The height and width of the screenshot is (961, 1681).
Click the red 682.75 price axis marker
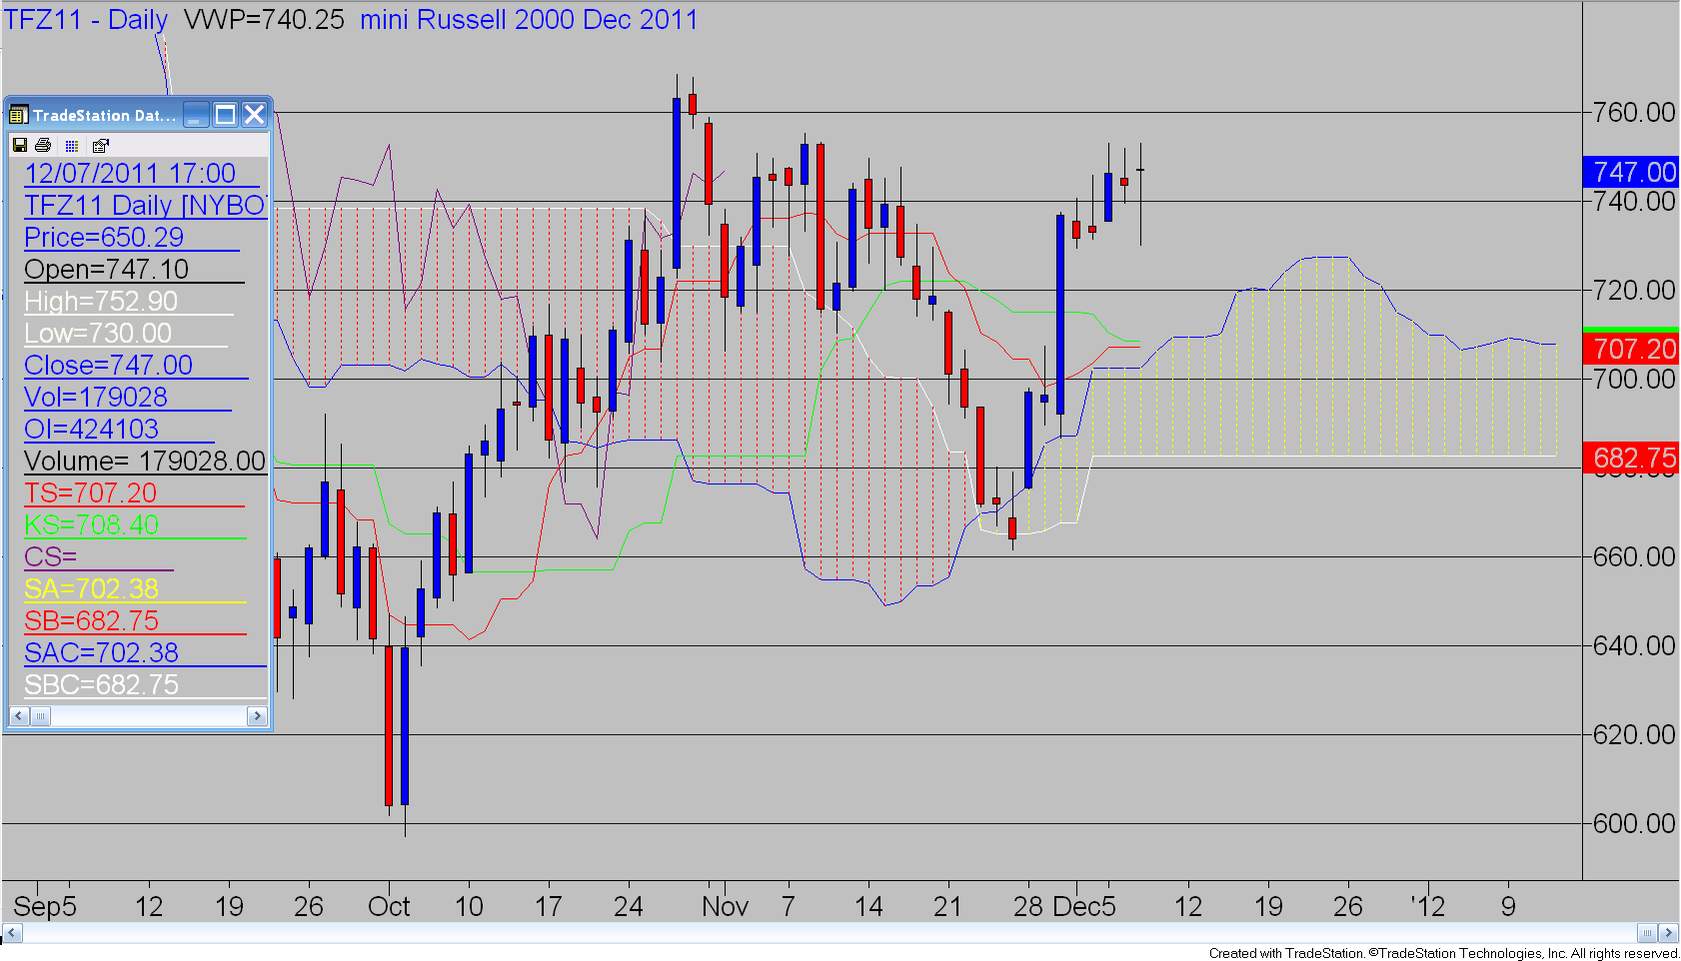click(x=1631, y=458)
